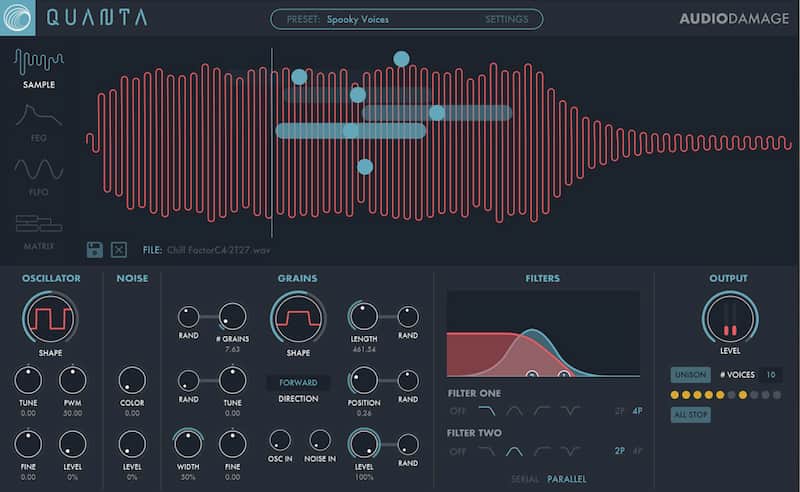This screenshot has width=800, height=492.
Task: Click the Noise Level knob
Action: click(x=132, y=444)
